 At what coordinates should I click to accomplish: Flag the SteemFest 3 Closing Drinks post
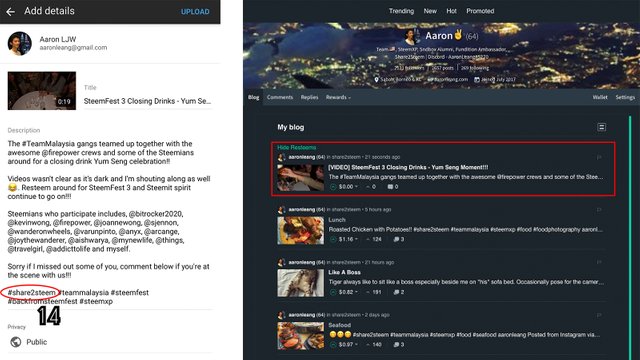point(599,157)
